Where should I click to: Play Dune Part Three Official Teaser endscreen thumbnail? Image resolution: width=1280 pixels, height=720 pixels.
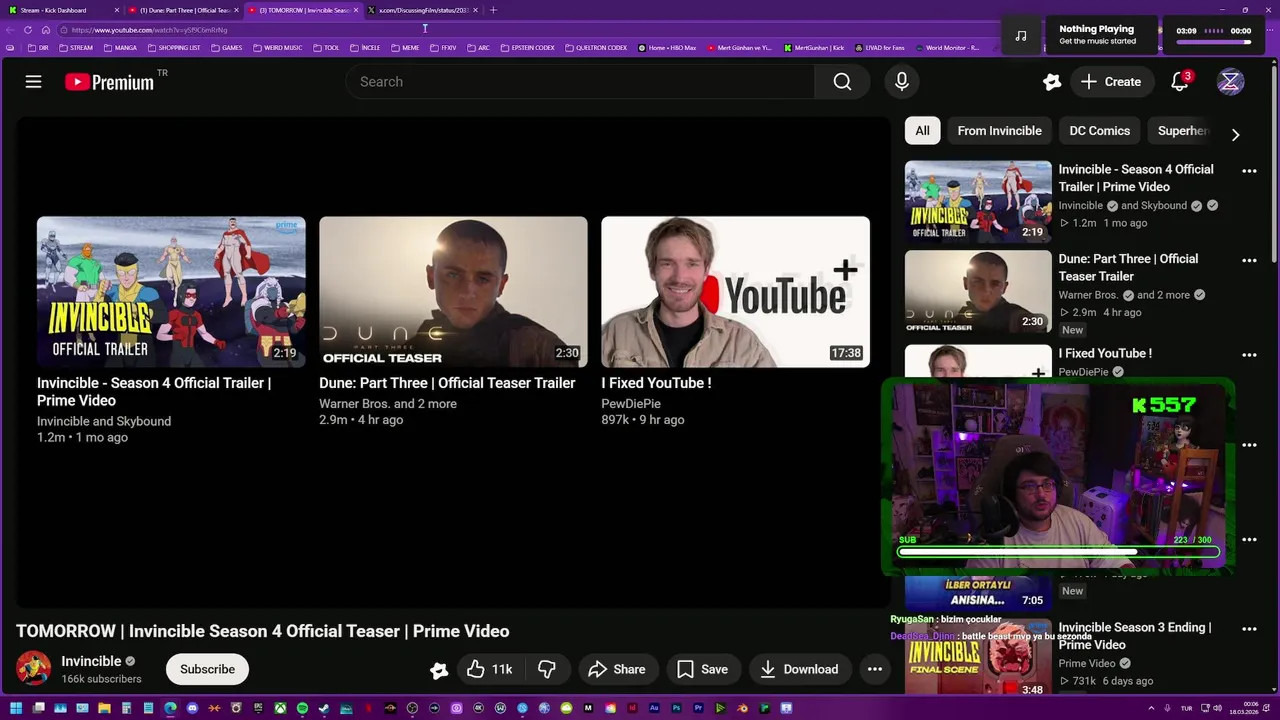453,292
